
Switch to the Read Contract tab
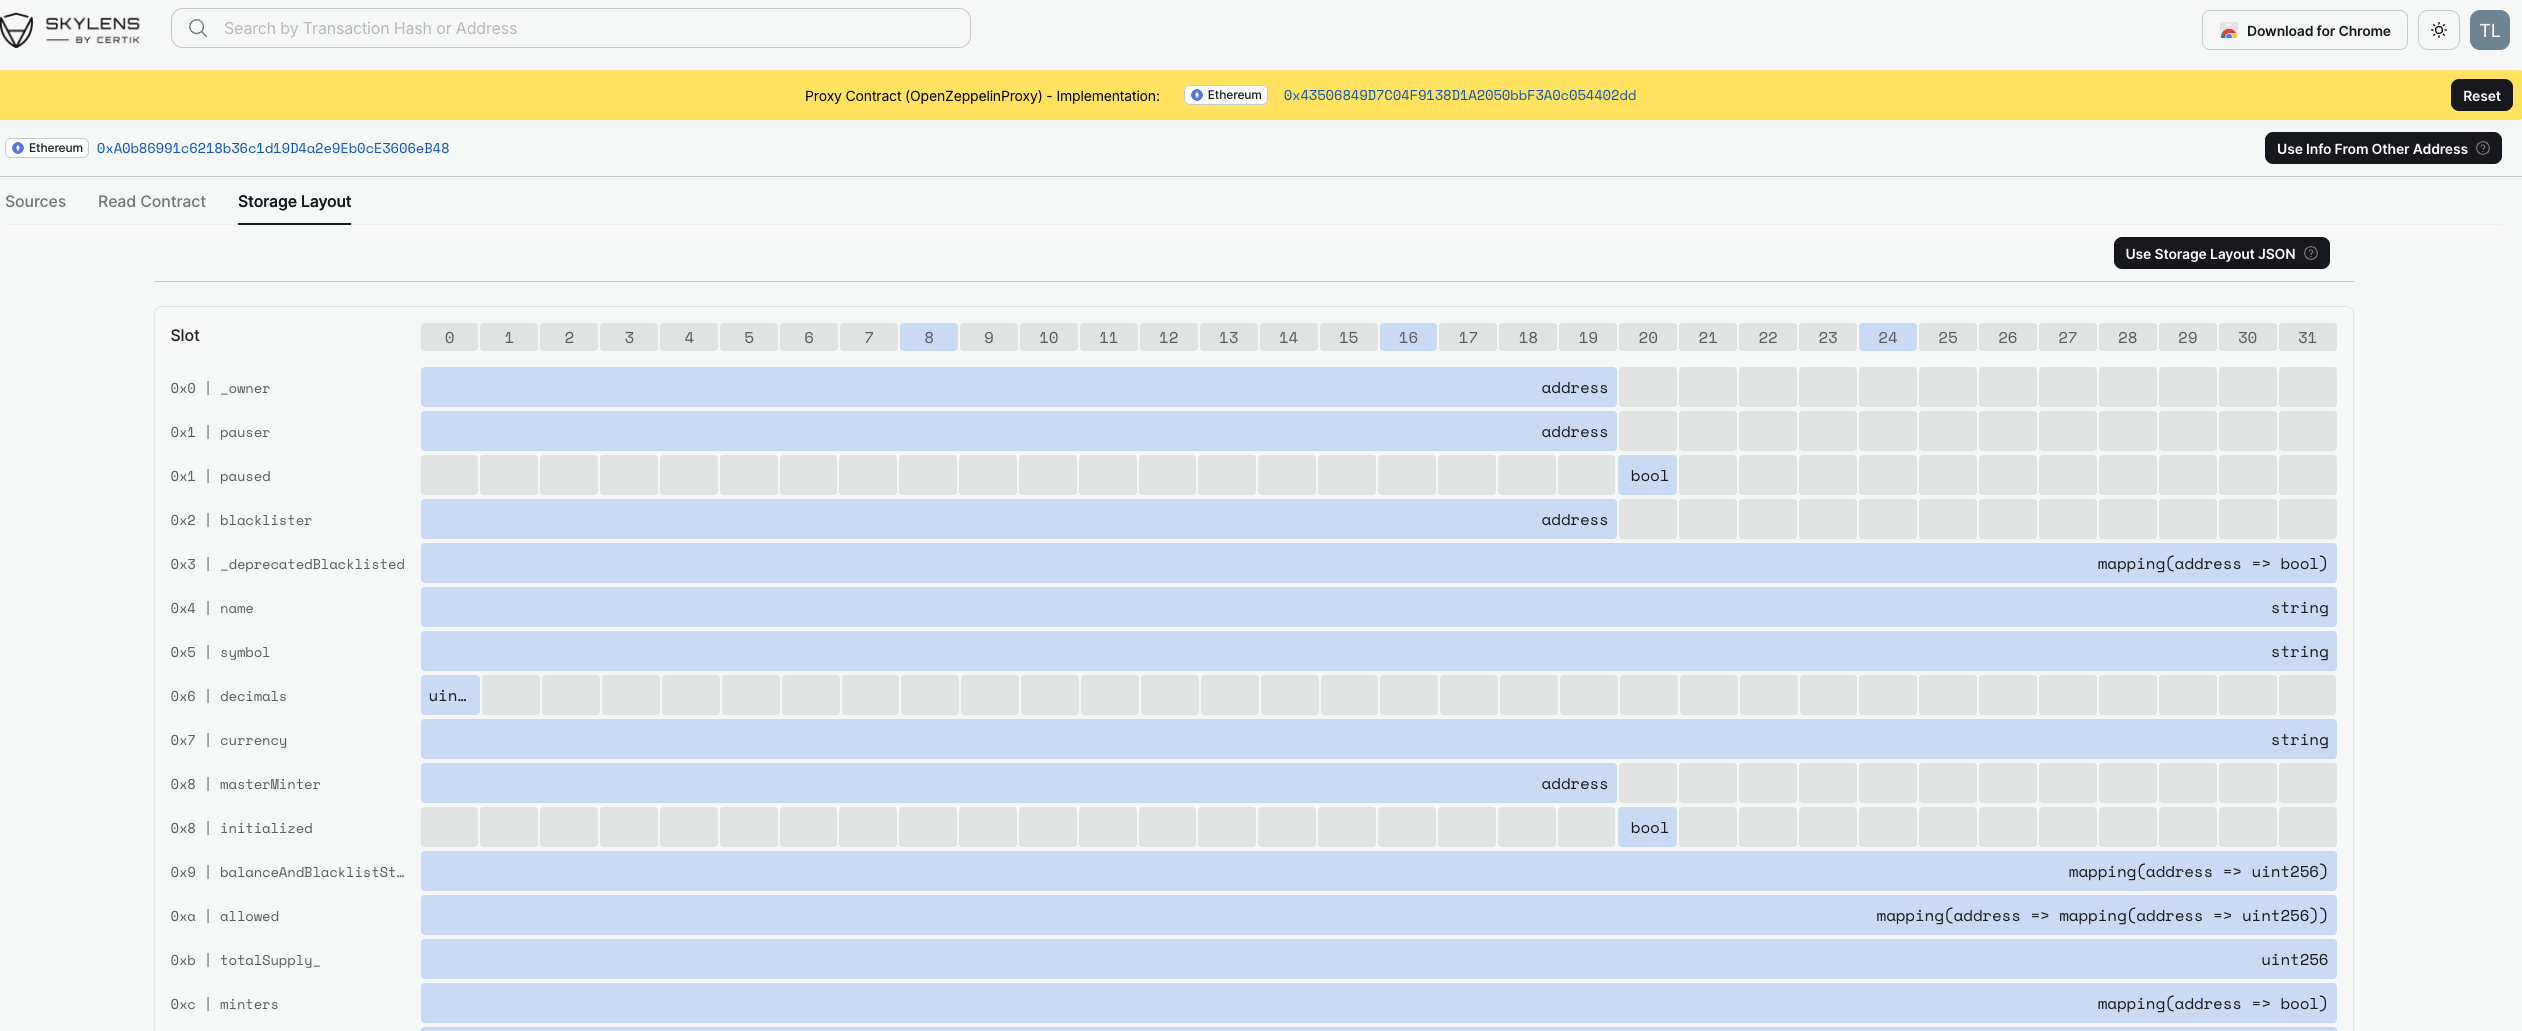coord(150,201)
